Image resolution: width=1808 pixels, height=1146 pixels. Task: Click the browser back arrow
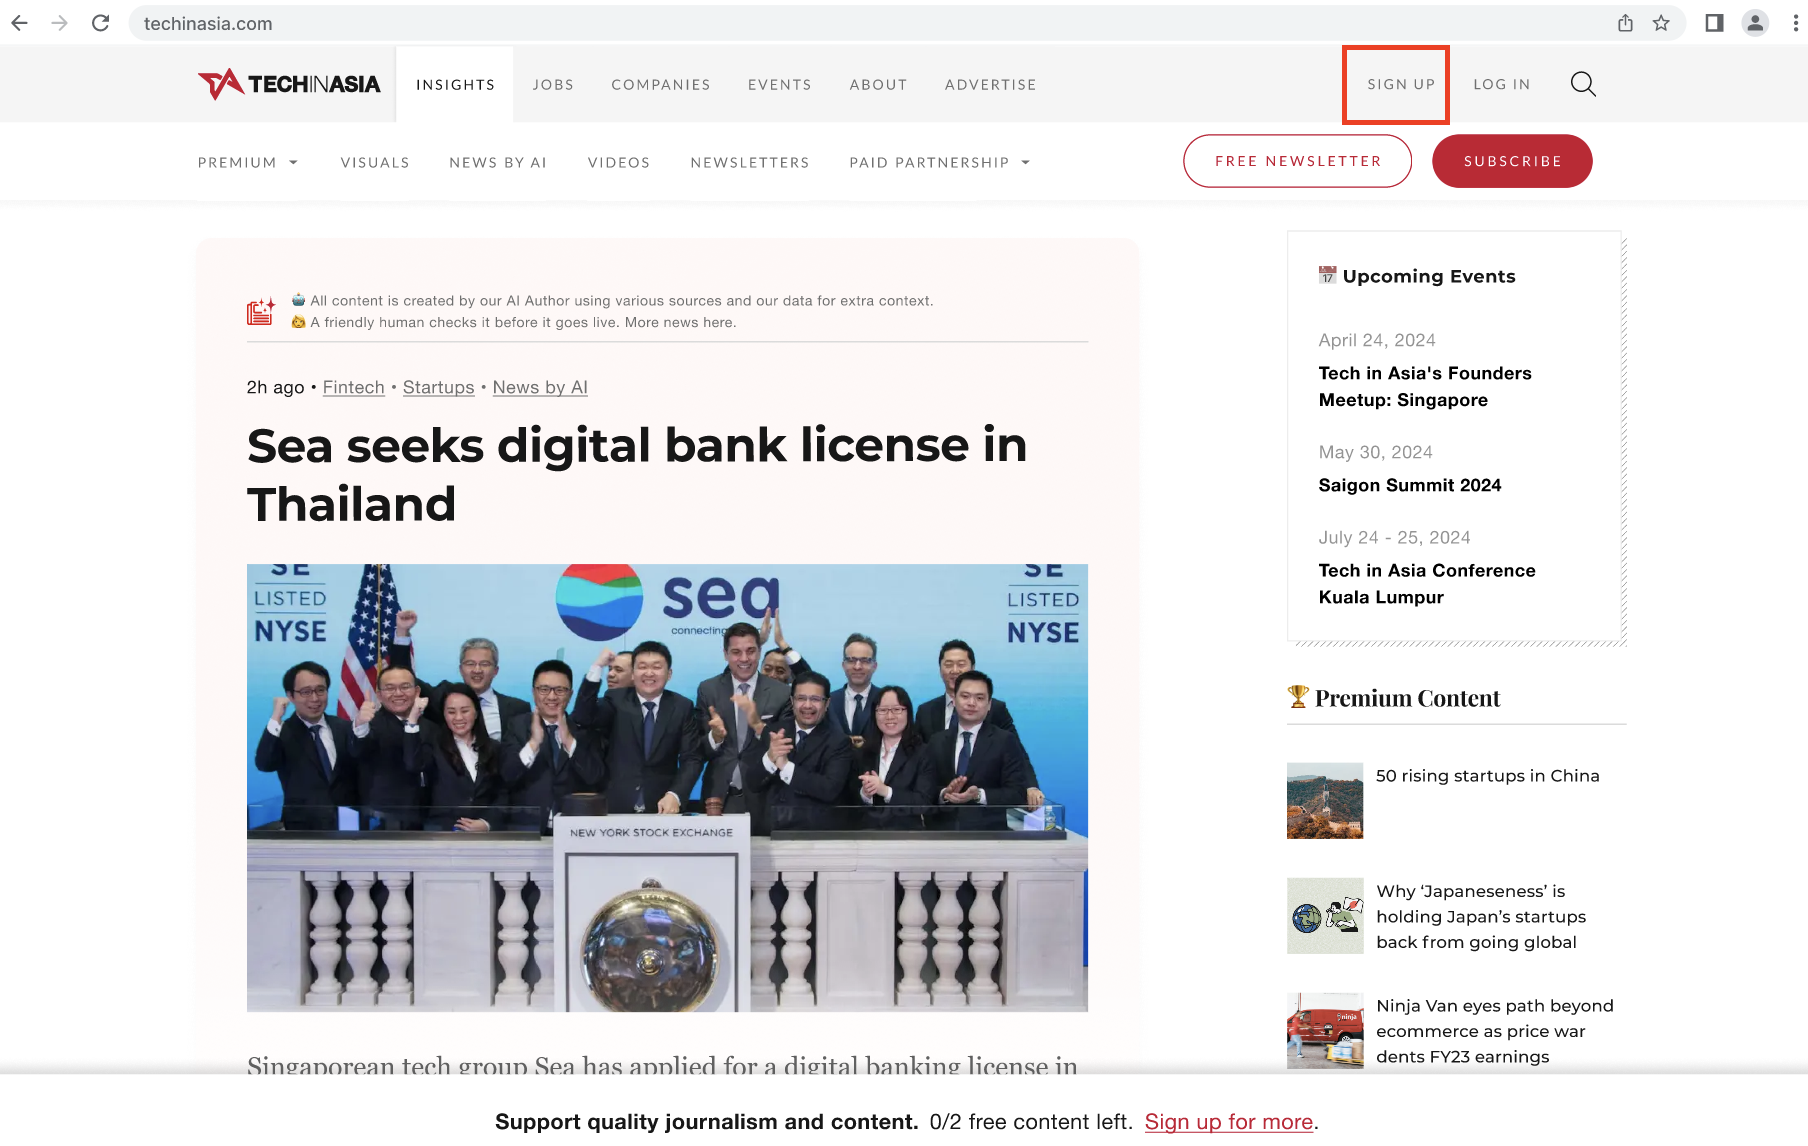coord(20,23)
